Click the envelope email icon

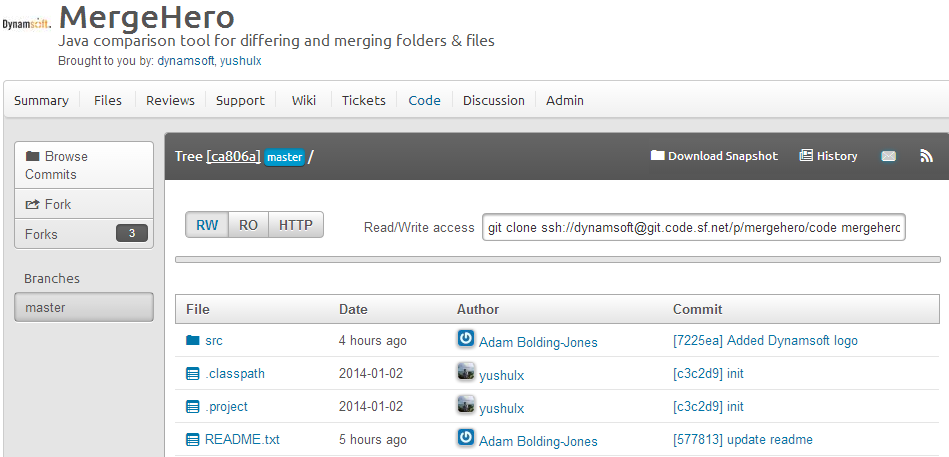tap(888, 156)
